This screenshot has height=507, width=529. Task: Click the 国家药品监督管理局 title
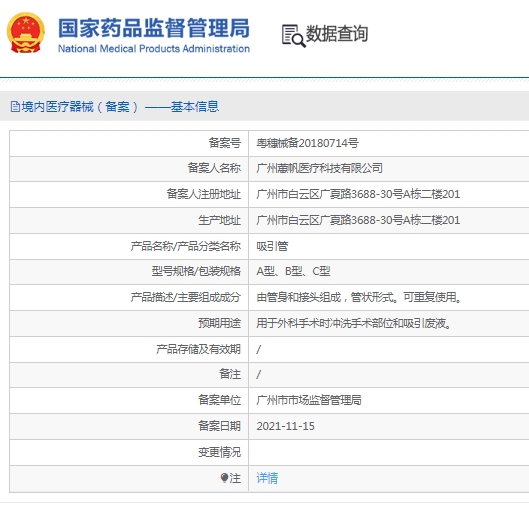pyautogui.click(x=154, y=28)
